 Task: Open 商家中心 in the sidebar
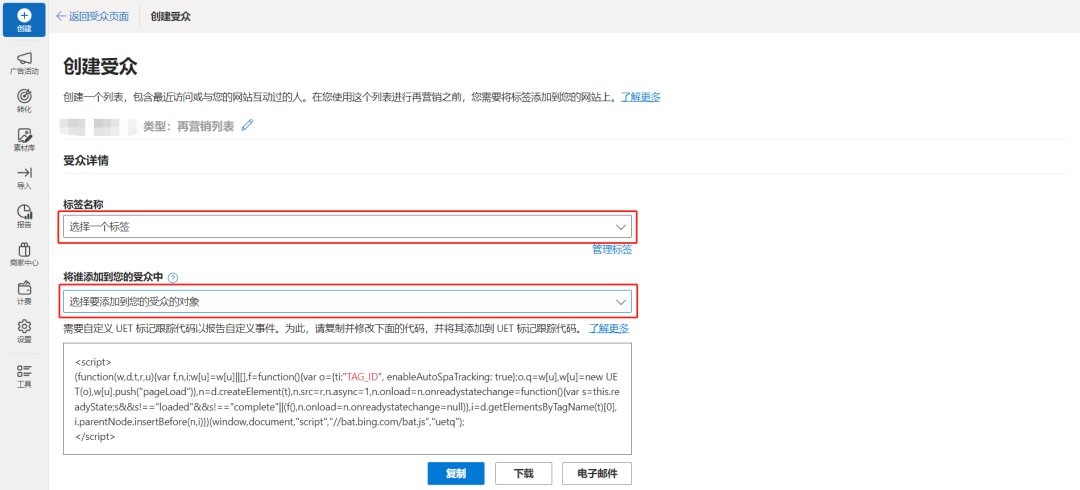click(x=24, y=255)
